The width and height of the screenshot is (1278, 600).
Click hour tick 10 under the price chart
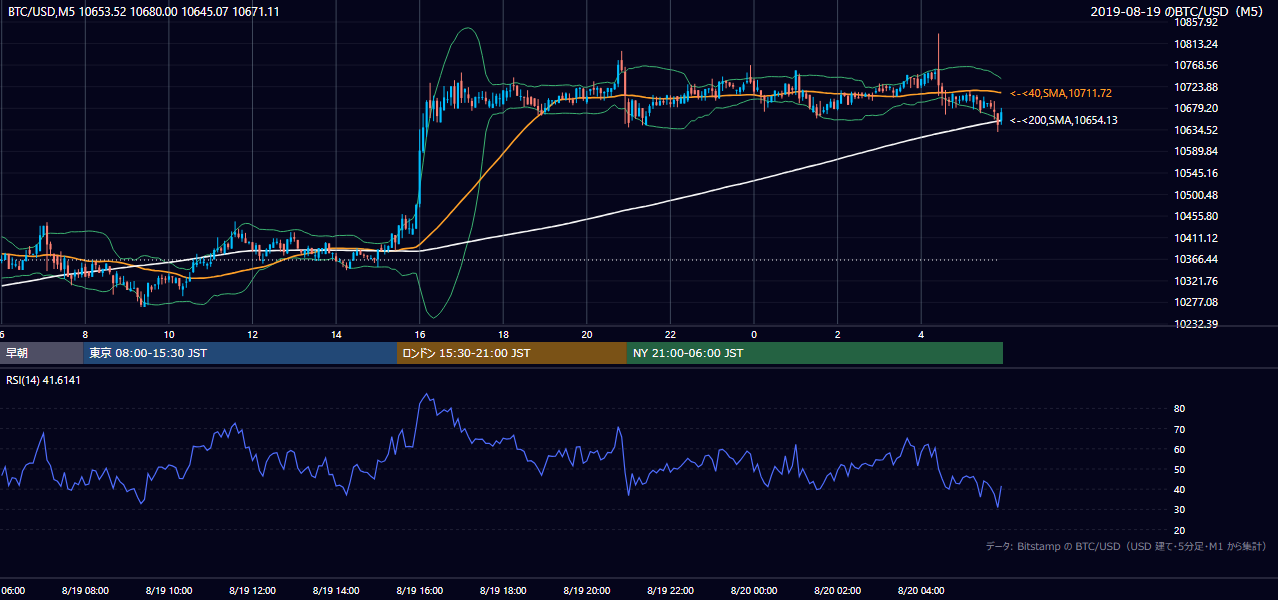point(169,334)
